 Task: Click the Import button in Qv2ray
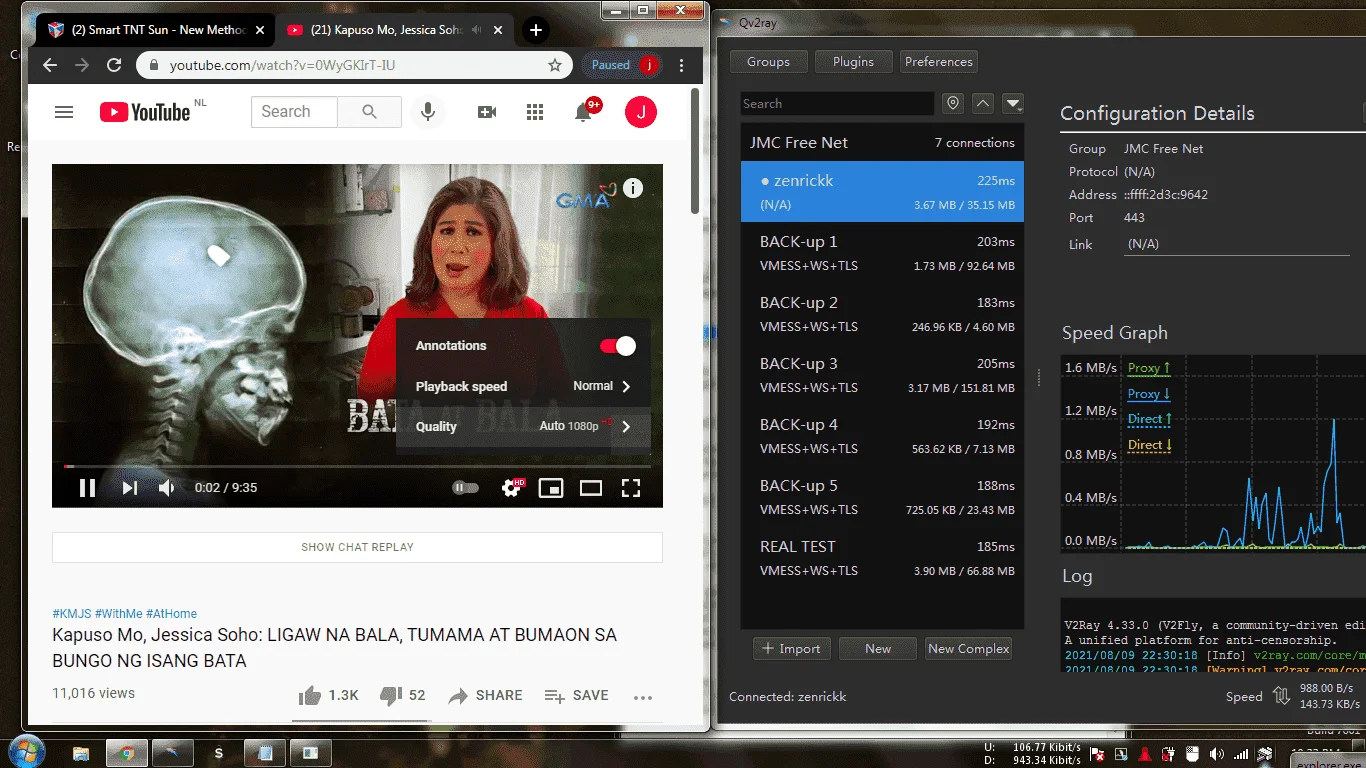tap(791, 649)
